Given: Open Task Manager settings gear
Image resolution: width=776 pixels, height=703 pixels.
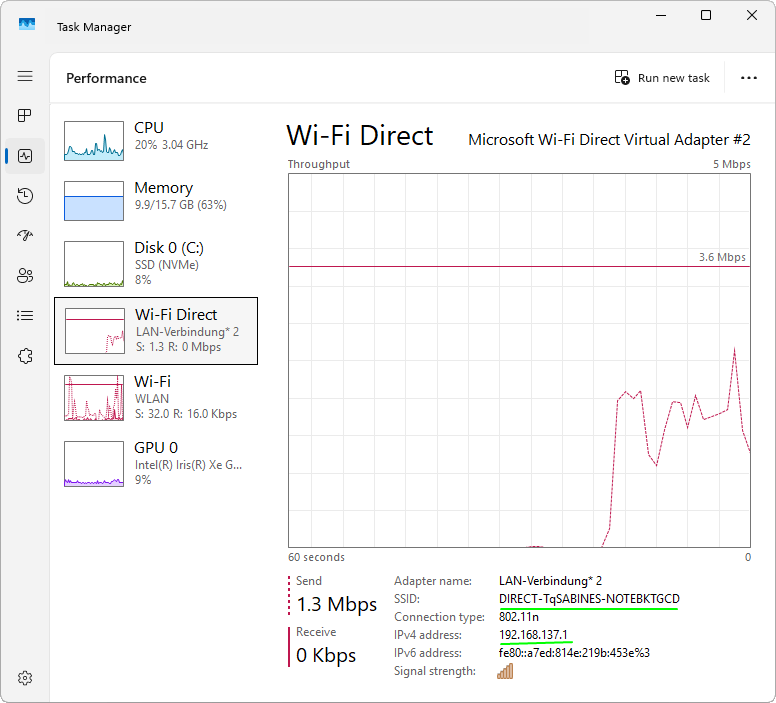Looking at the screenshot, I should [x=25, y=678].
